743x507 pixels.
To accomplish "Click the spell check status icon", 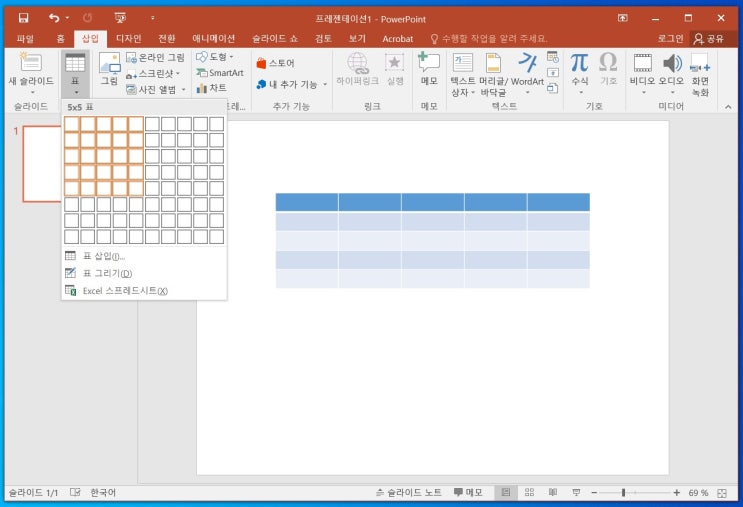I will pyautogui.click(x=75, y=492).
